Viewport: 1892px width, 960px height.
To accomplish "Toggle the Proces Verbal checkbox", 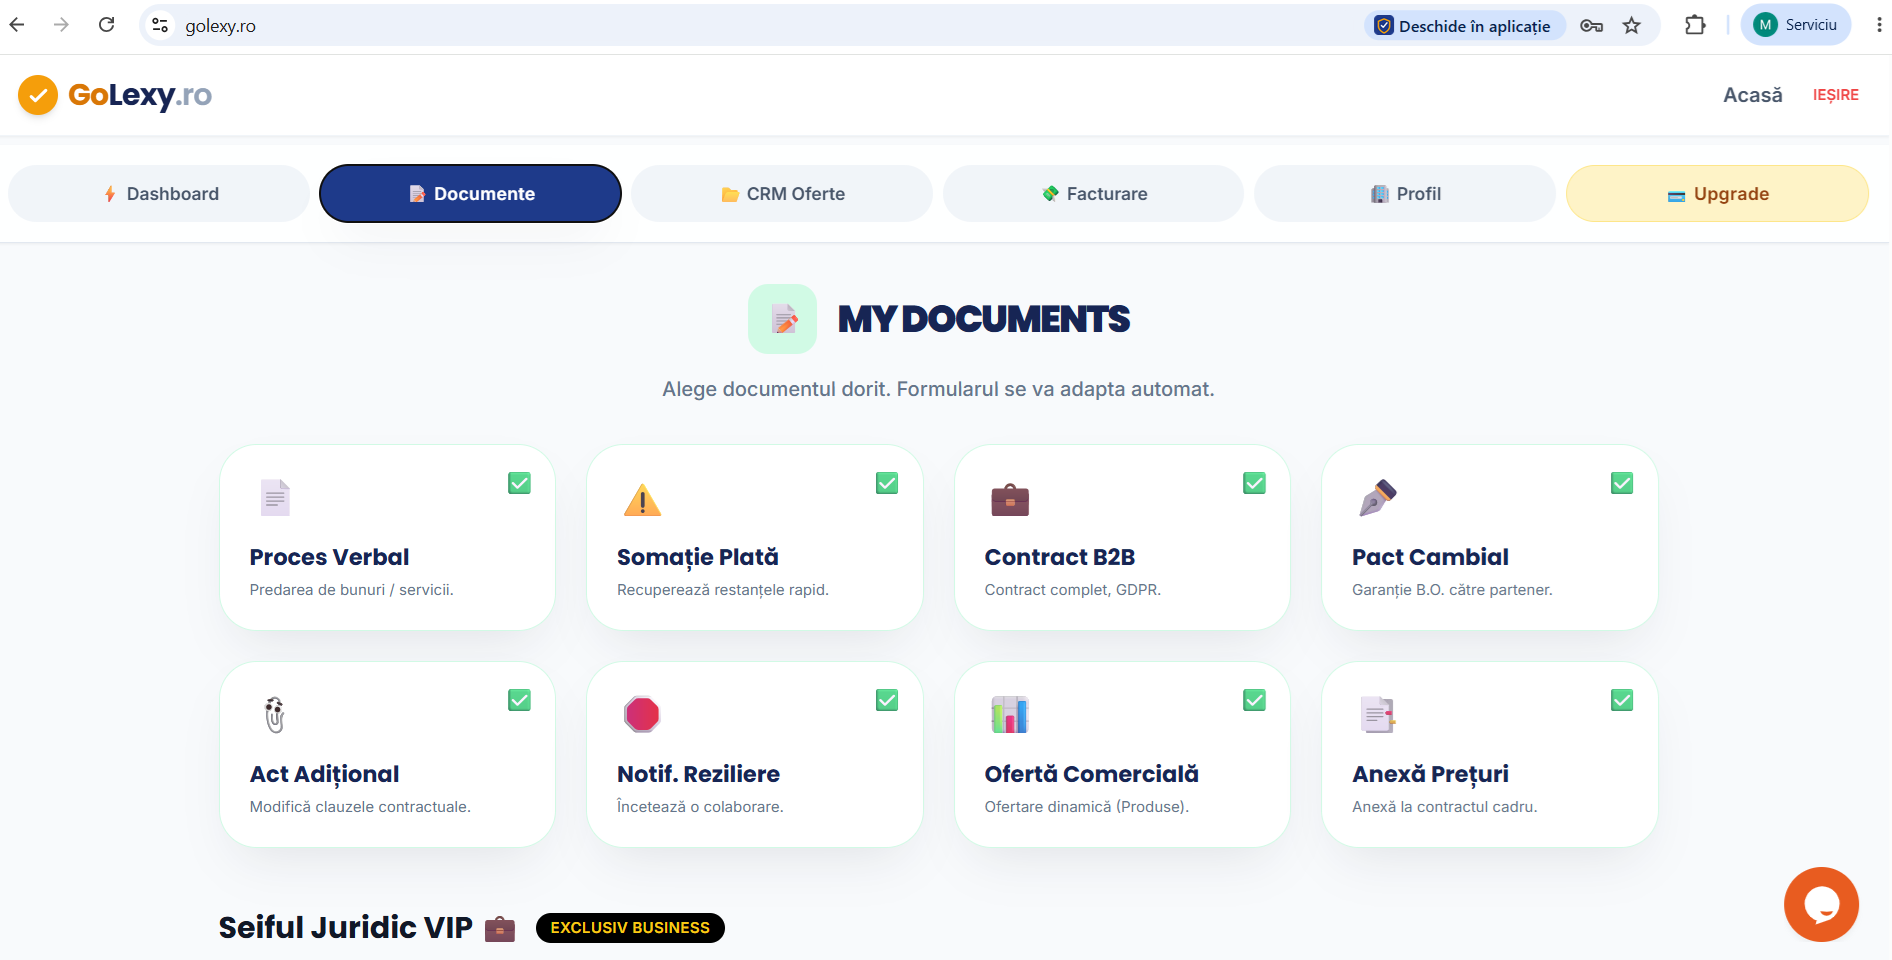I will [519, 483].
